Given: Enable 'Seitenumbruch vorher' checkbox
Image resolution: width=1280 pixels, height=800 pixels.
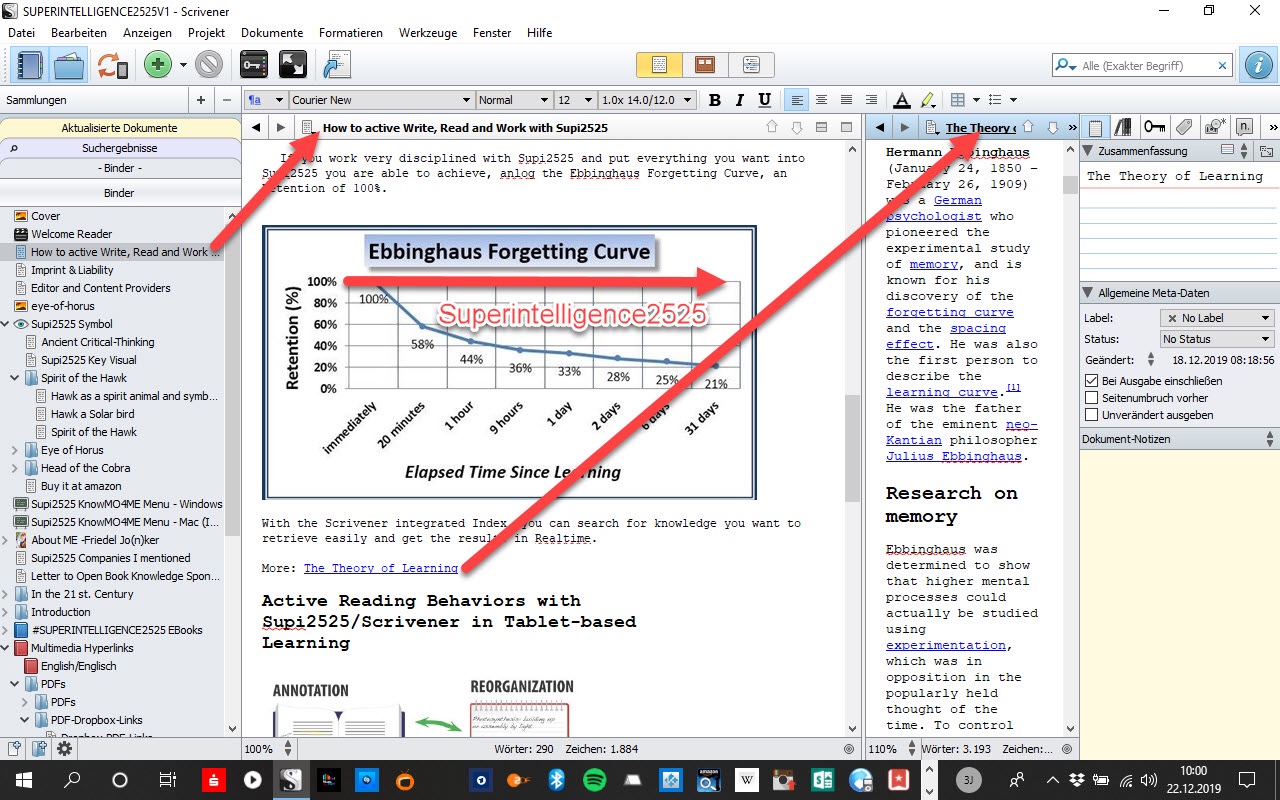Looking at the screenshot, I should click(1092, 398).
